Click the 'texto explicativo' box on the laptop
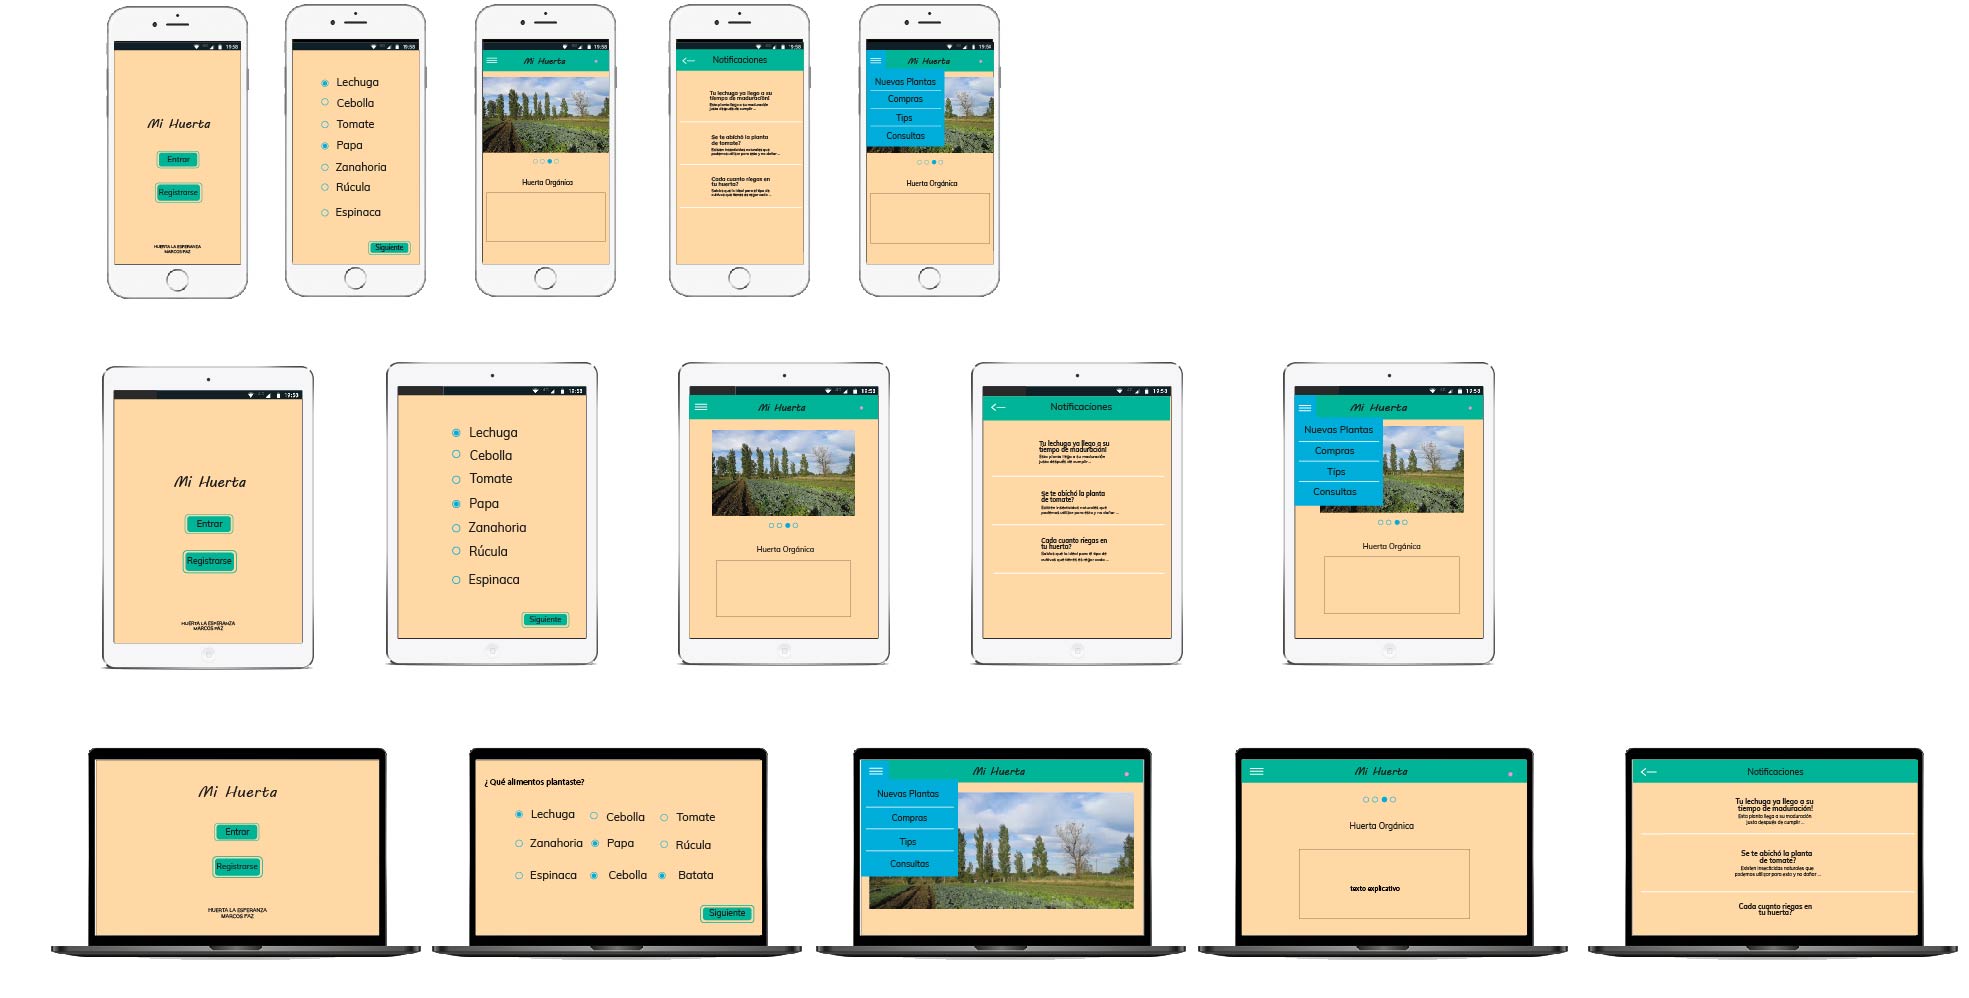The width and height of the screenshot is (1969, 998). pyautogui.click(x=1384, y=884)
